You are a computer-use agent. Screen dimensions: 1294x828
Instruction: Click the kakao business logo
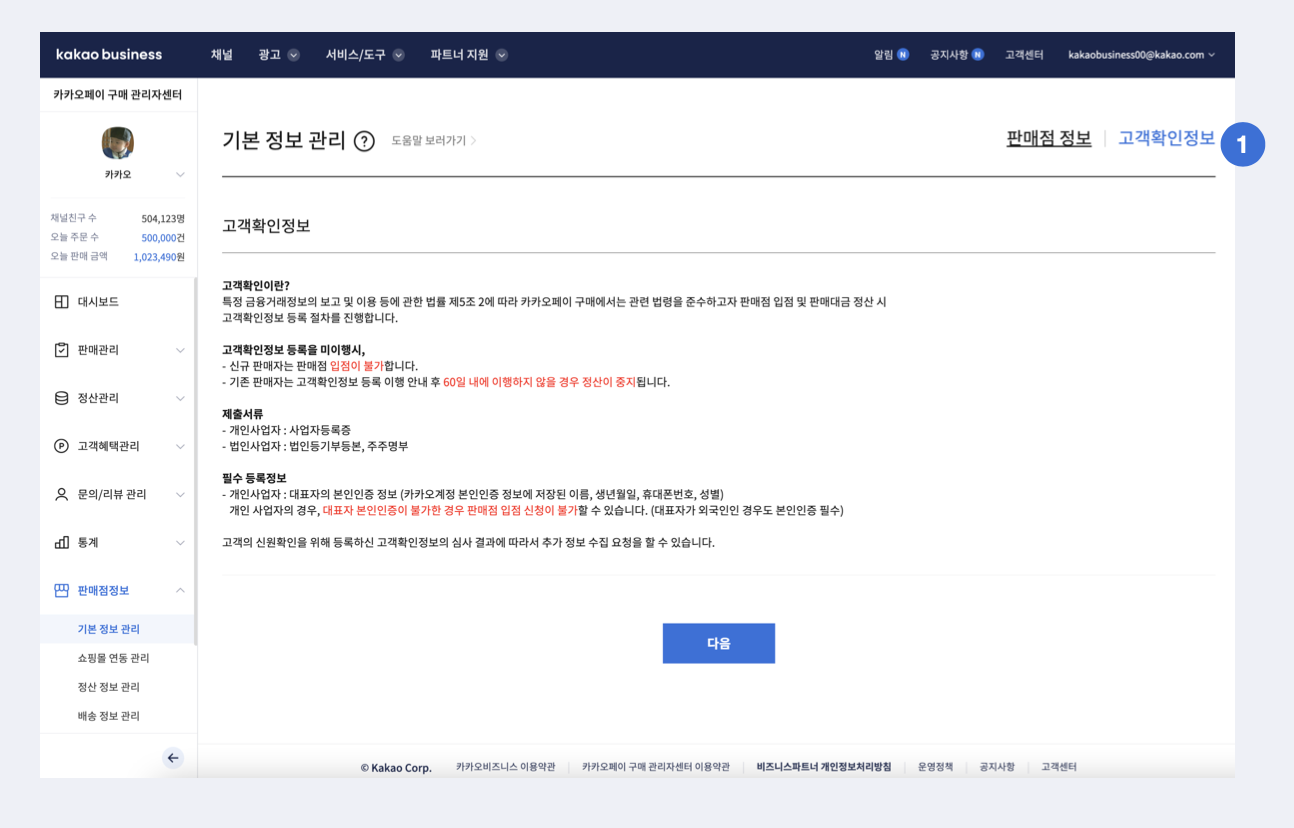pos(109,54)
